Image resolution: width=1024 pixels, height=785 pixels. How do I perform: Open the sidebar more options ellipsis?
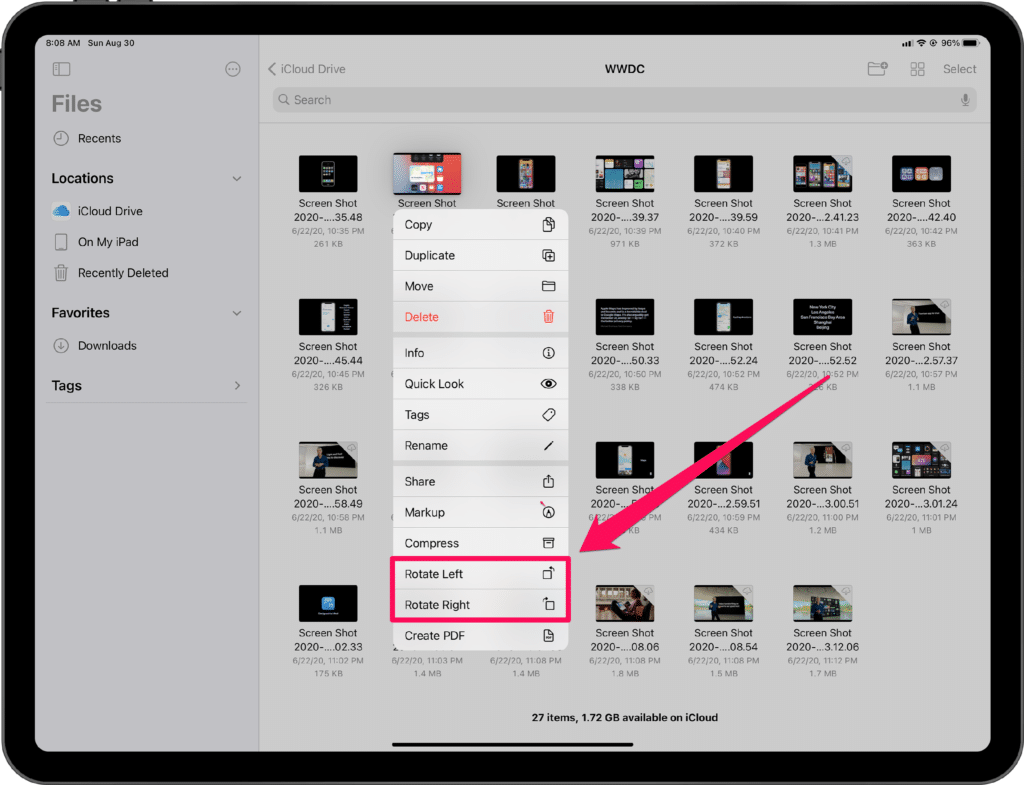233,69
